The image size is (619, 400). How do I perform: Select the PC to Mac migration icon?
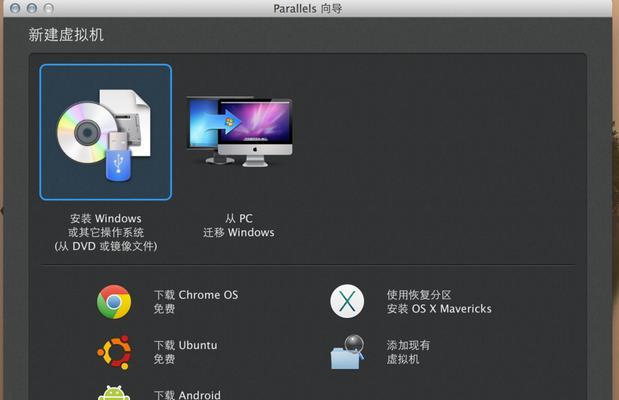coord(239,132)
